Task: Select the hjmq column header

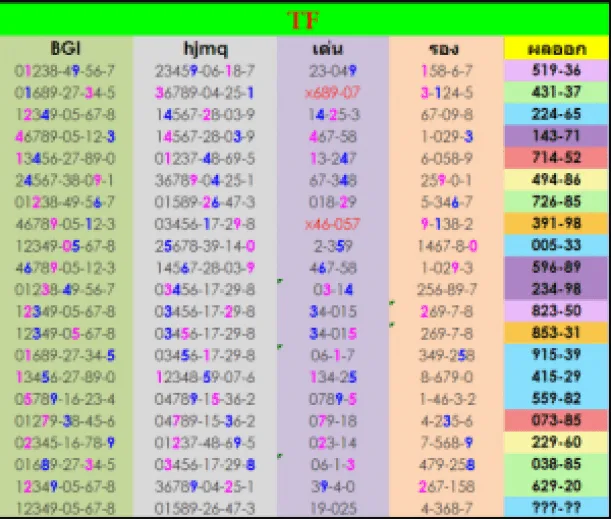Action: tap(205, 49)
